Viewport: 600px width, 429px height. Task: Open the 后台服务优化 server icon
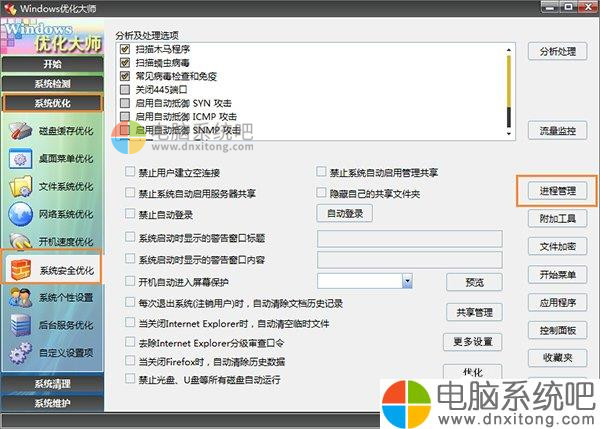20,325
